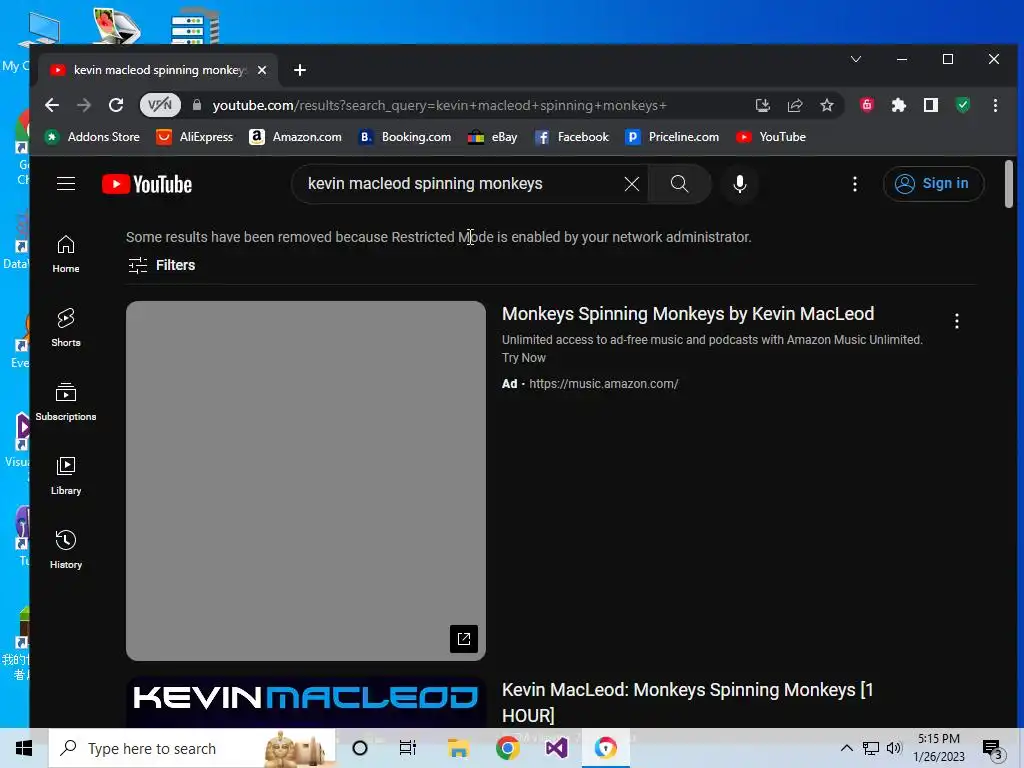Open Library in the sidebar
Screen dimensions: 1024x768
coord(66,476)
